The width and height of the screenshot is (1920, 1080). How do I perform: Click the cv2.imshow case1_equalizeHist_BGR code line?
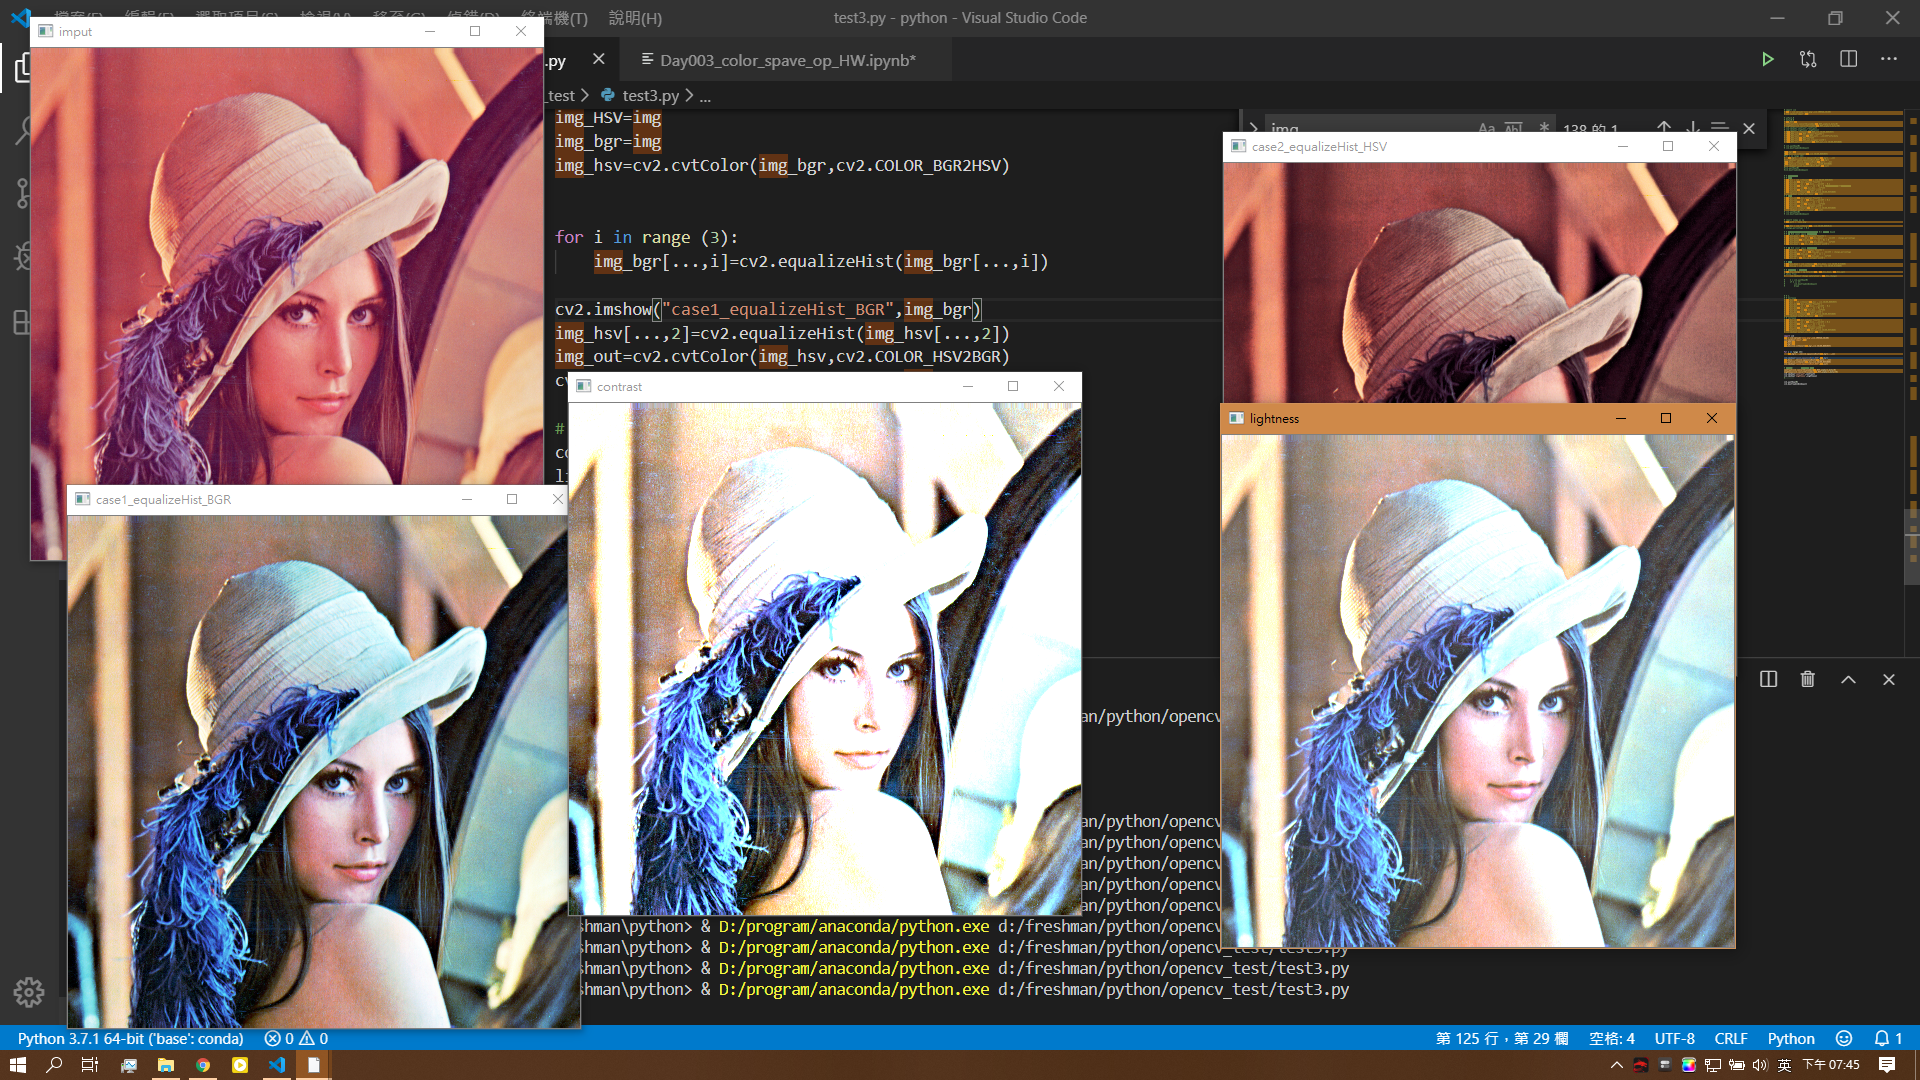[768, 309]
